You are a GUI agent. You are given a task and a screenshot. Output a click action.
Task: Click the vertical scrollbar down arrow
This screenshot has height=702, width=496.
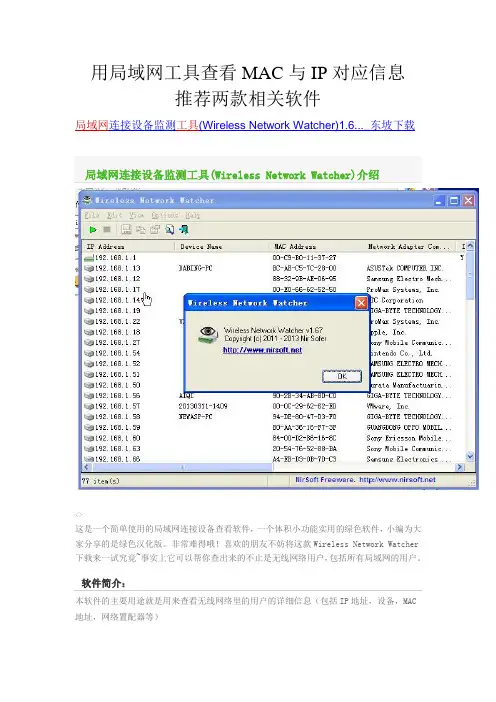(470, 457)
